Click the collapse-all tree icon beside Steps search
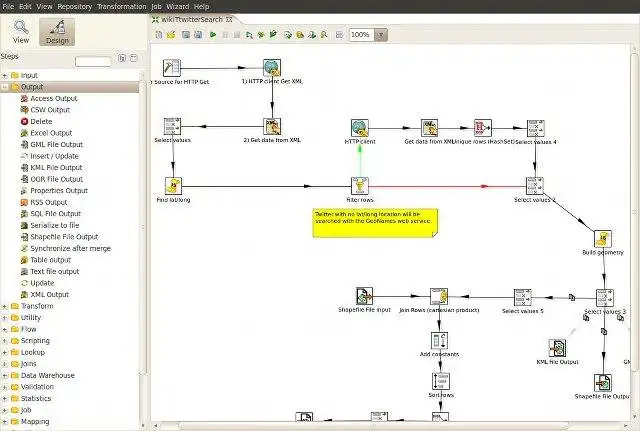Image resolution: width=640 pixels, height=431 pixels. [133, 58]
